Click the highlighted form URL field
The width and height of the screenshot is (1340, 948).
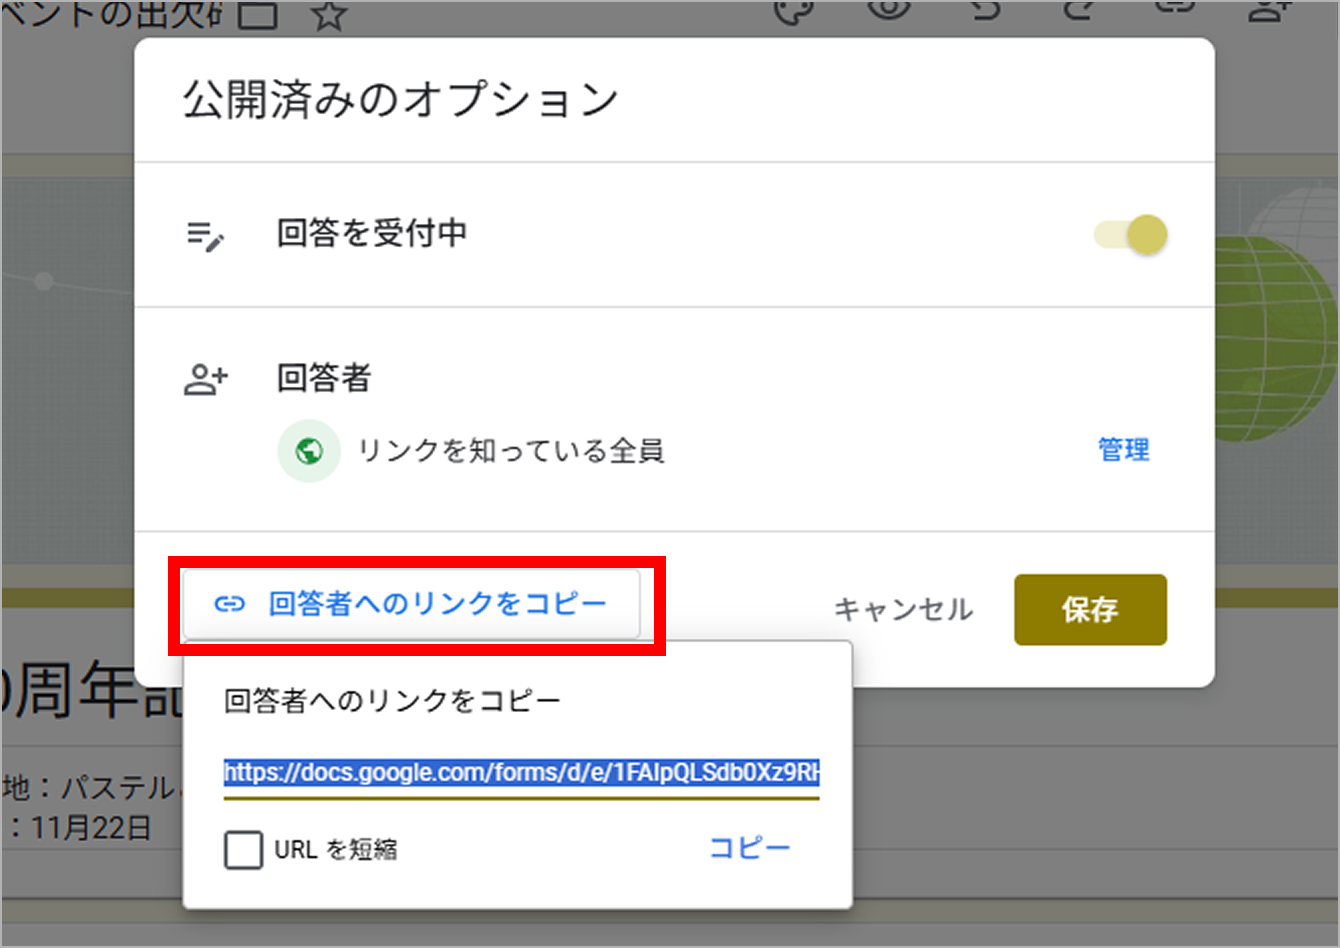click(x=521, y=773)
